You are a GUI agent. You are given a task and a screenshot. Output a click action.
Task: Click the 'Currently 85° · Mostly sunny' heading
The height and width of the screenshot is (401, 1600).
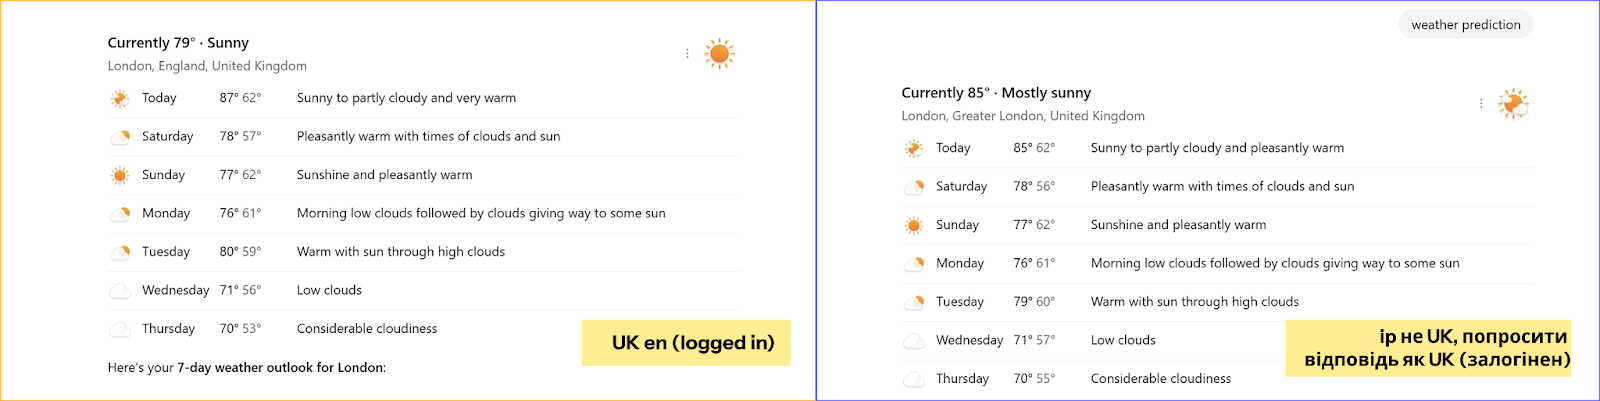pos(996,93)
